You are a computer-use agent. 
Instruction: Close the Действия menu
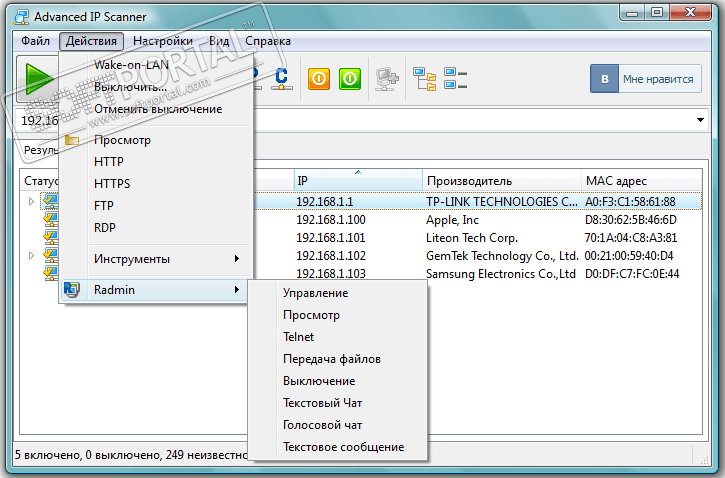click(x=91, y=41)
